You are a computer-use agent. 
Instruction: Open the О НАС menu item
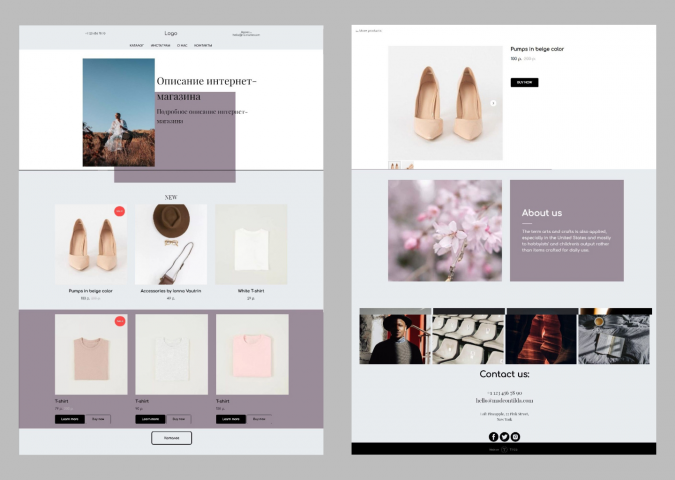point(182,45)
